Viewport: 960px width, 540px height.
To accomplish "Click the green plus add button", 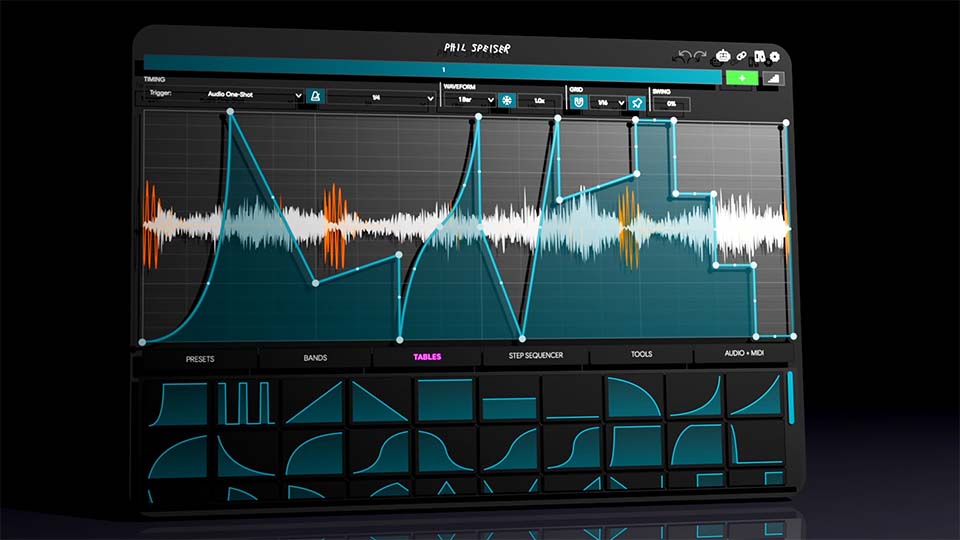I will coord(741,78).
